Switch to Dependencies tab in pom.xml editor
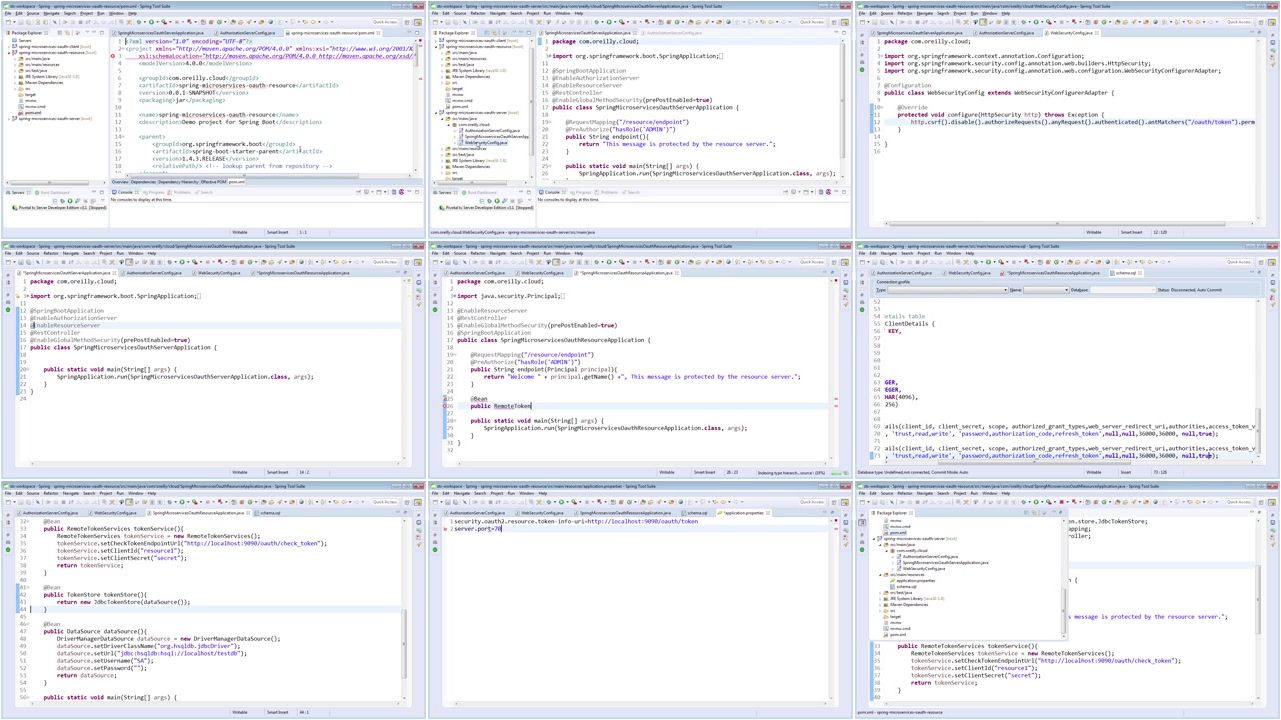This screenshot has height=720, width=1281. [x=144, y=182]
